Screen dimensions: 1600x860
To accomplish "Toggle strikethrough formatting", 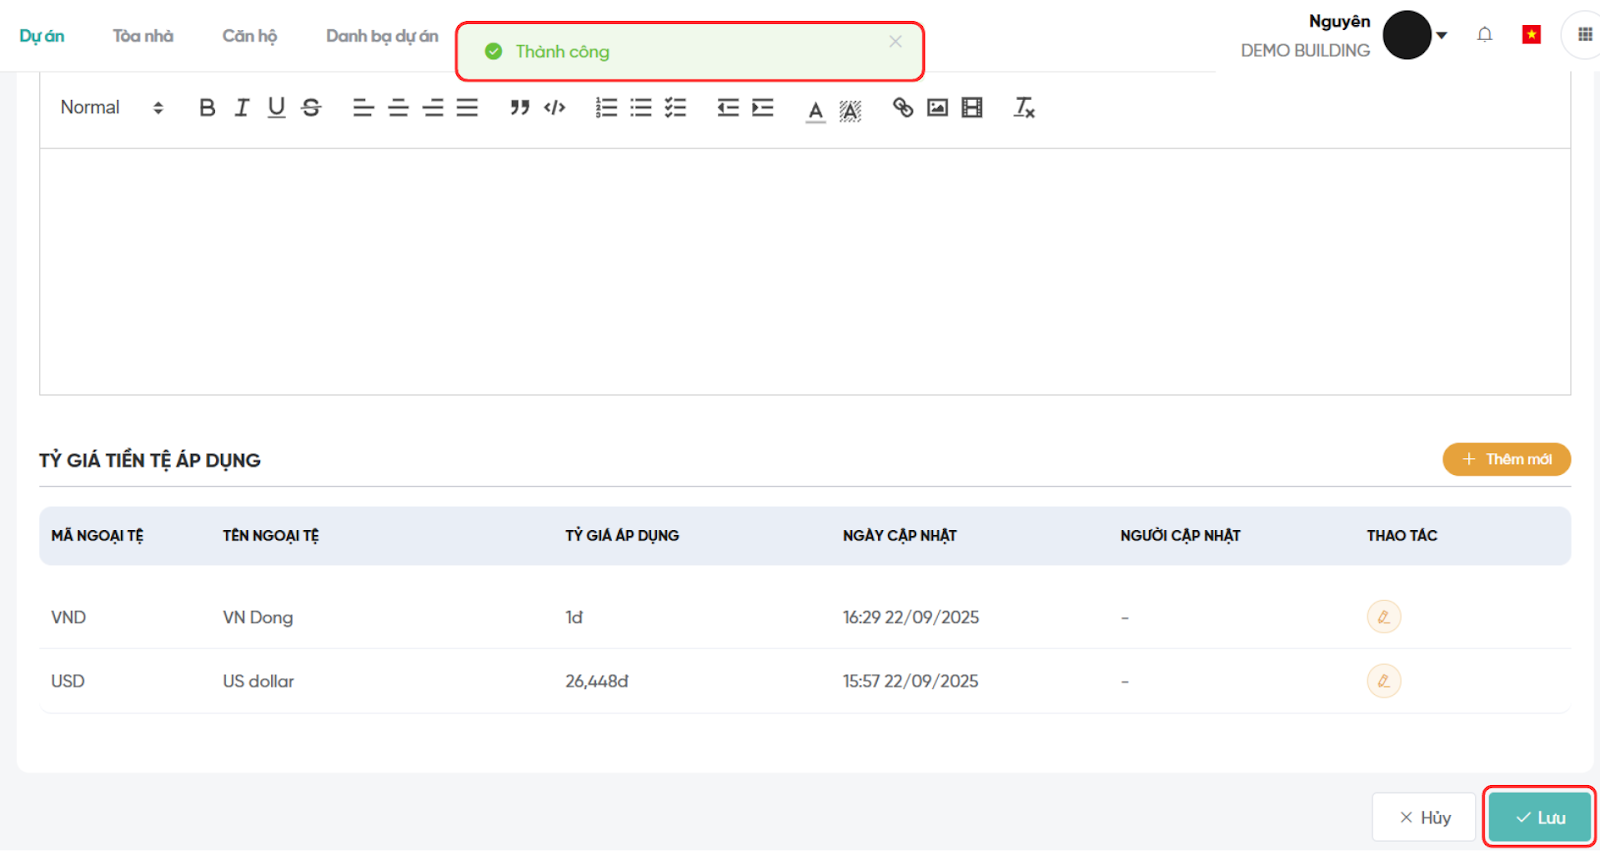I will click(311, 108).
